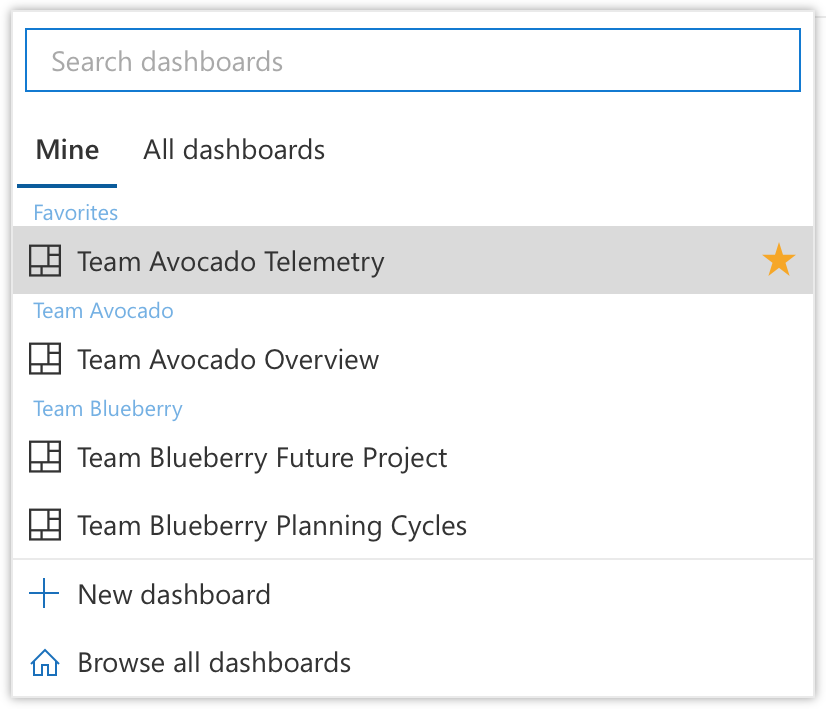This screenshot has height=709, width=826.
Task: Click the dashboard icon beside Team Avocado Overview
Action: pos(45,359)
